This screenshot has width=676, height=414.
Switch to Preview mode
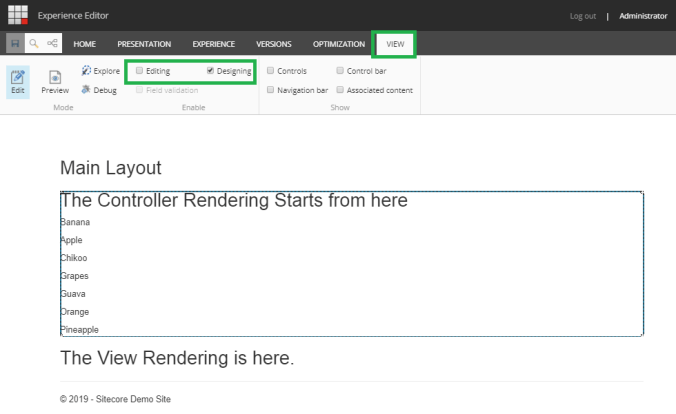pyautogui.click(x=55, y=81)
